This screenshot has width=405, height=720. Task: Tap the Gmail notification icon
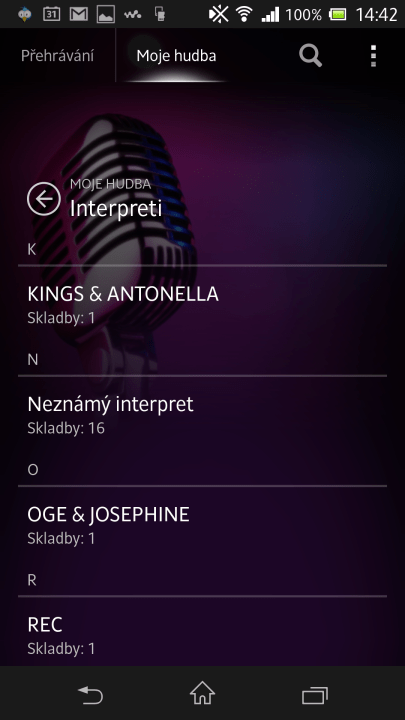click(79, 14)
